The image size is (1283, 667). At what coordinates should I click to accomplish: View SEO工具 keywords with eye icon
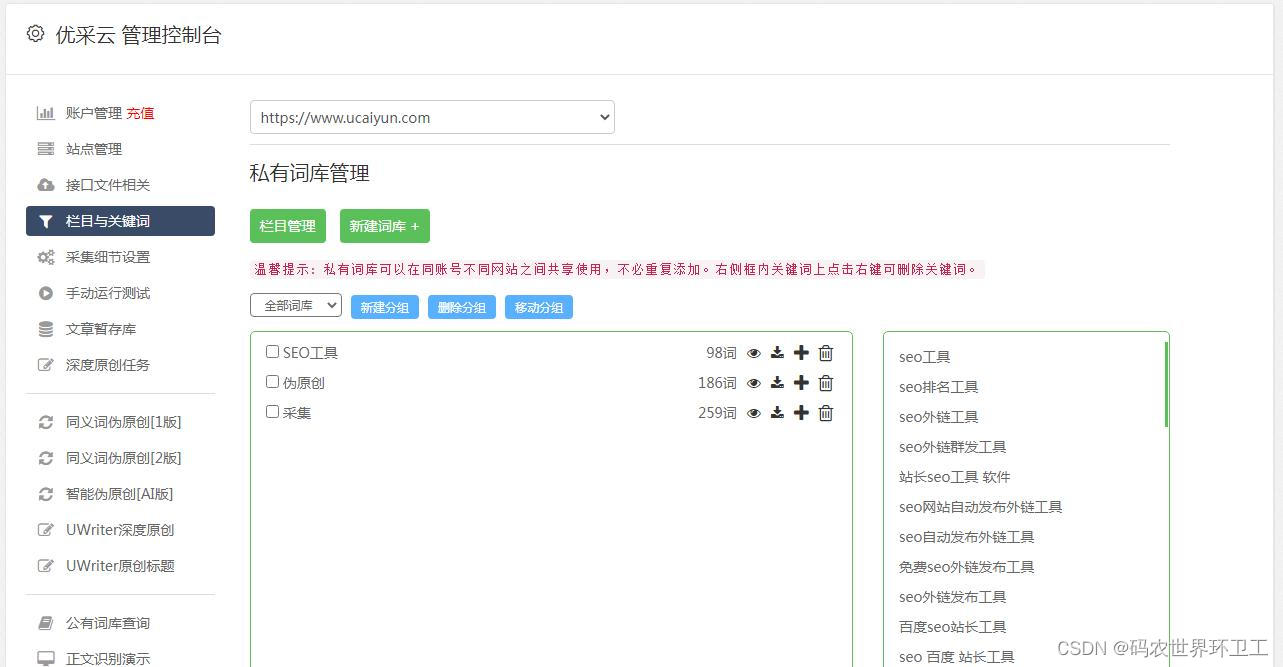pyautogui.click(x=754, y=353)
